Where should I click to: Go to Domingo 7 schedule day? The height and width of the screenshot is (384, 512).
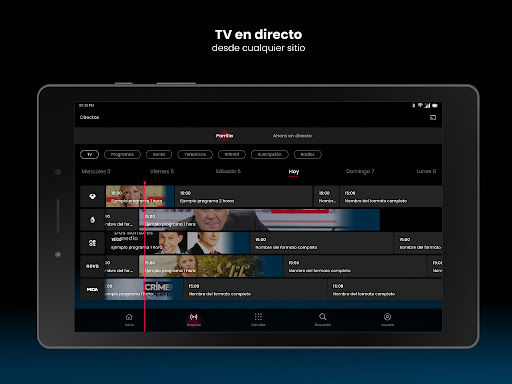click(x=360, y=171)
